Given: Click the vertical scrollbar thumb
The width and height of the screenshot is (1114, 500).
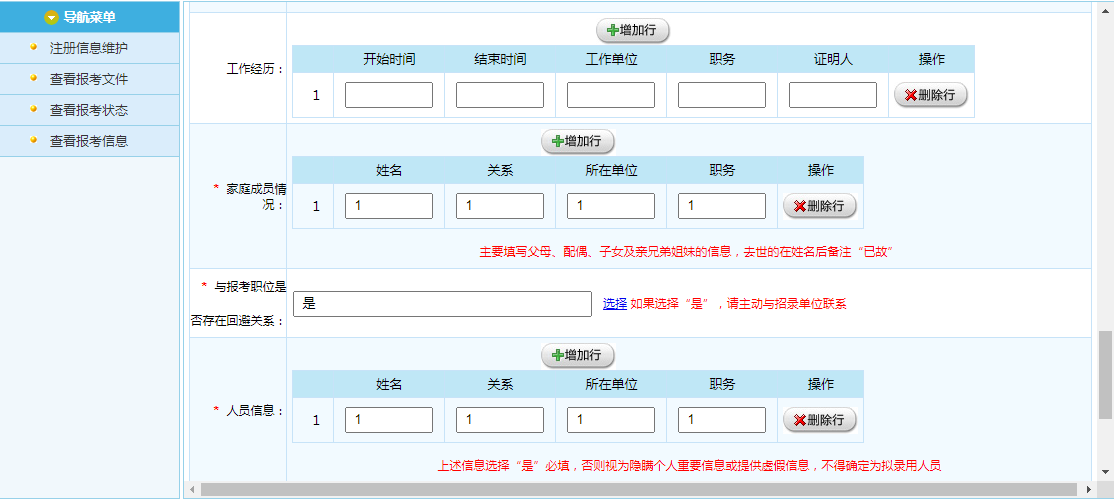Looking at the screenshot, I should pyautogui.click(x=1105, y=375).
